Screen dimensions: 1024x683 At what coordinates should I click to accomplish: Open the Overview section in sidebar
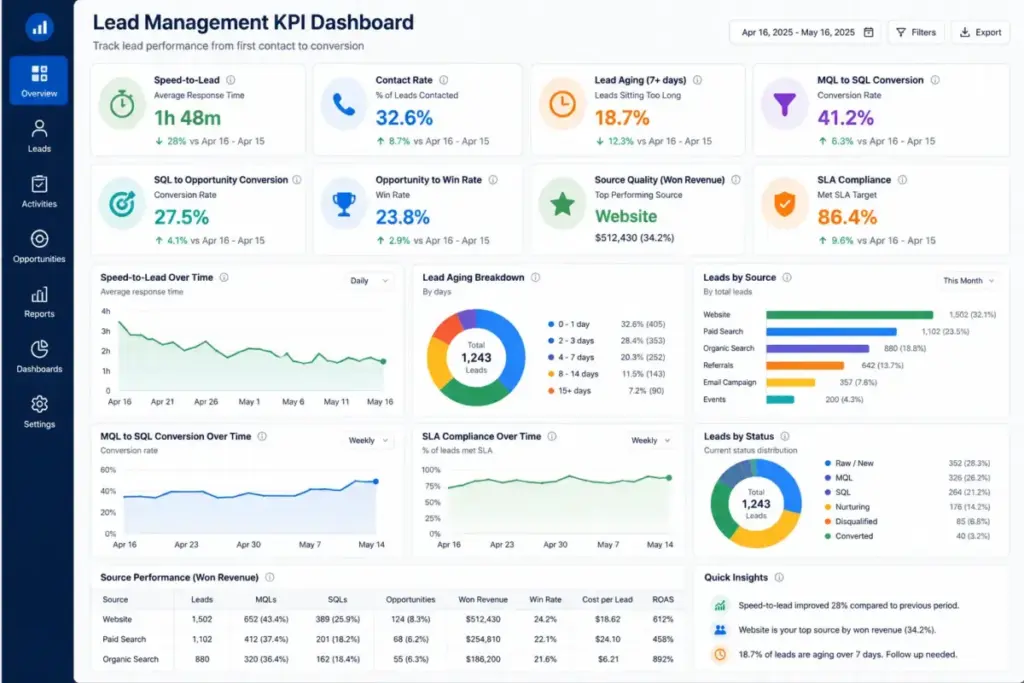coord(39,80)
